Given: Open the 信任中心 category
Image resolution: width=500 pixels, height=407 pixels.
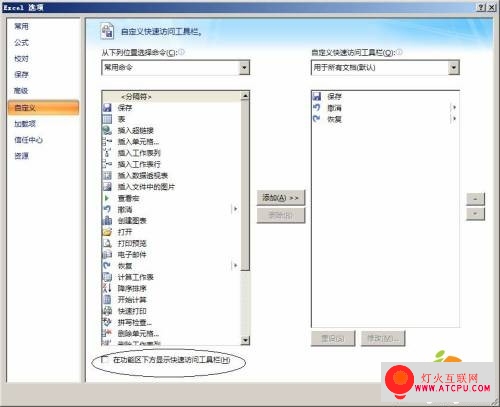Looking at the screenshot, I should (x=28, y=140).
